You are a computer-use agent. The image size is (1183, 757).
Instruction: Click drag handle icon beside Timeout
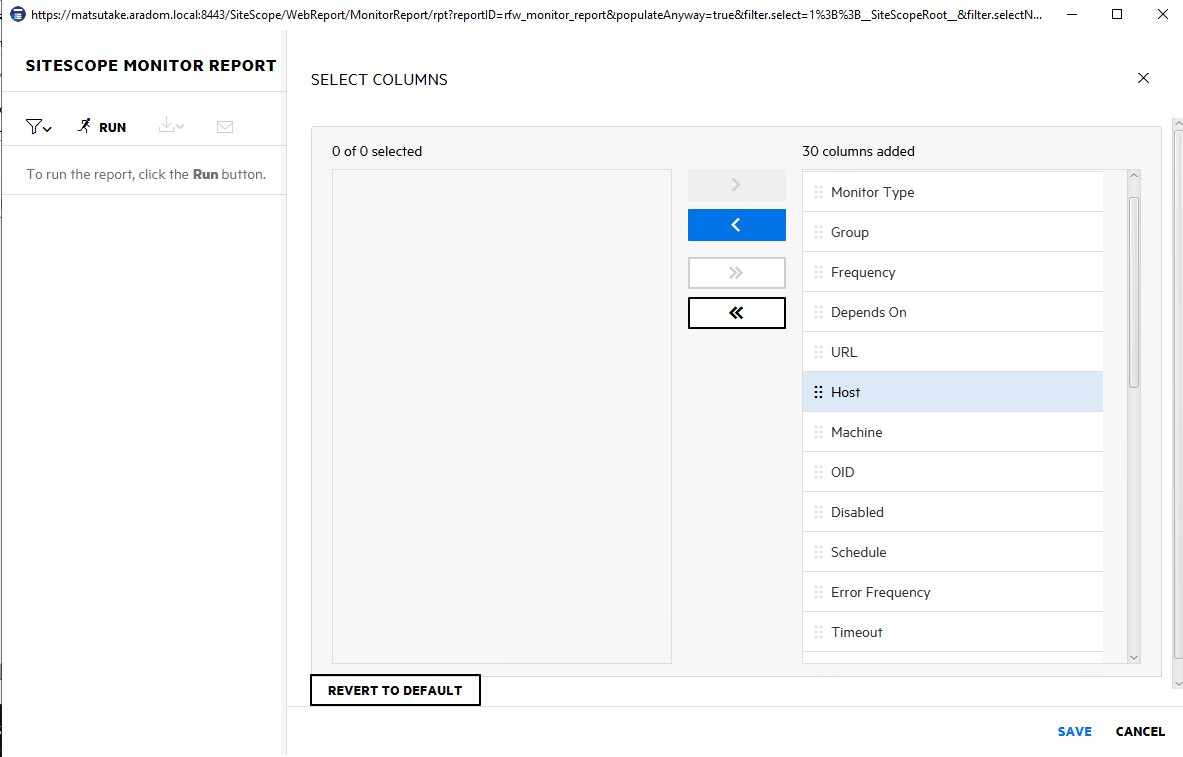tap(818, 632)
